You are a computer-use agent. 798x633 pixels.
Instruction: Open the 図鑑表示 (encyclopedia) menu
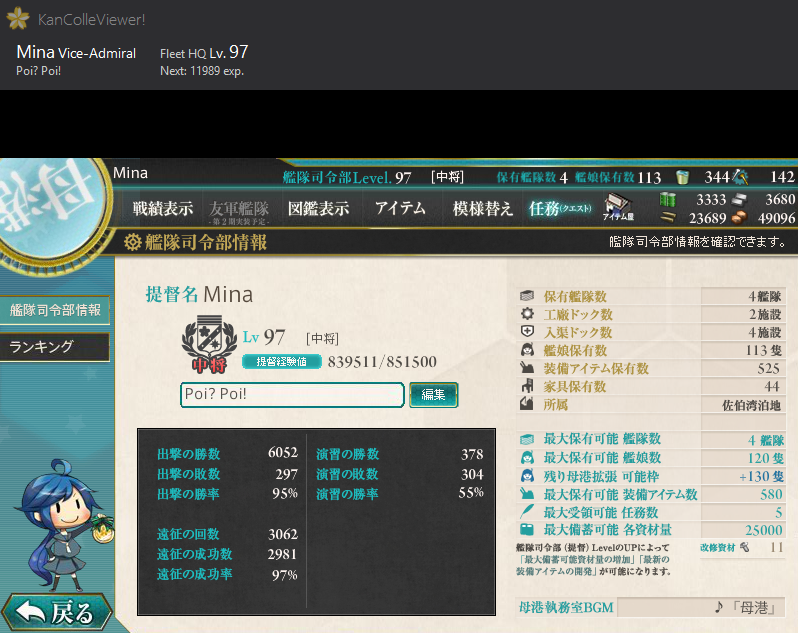click(x=319, y=208)
